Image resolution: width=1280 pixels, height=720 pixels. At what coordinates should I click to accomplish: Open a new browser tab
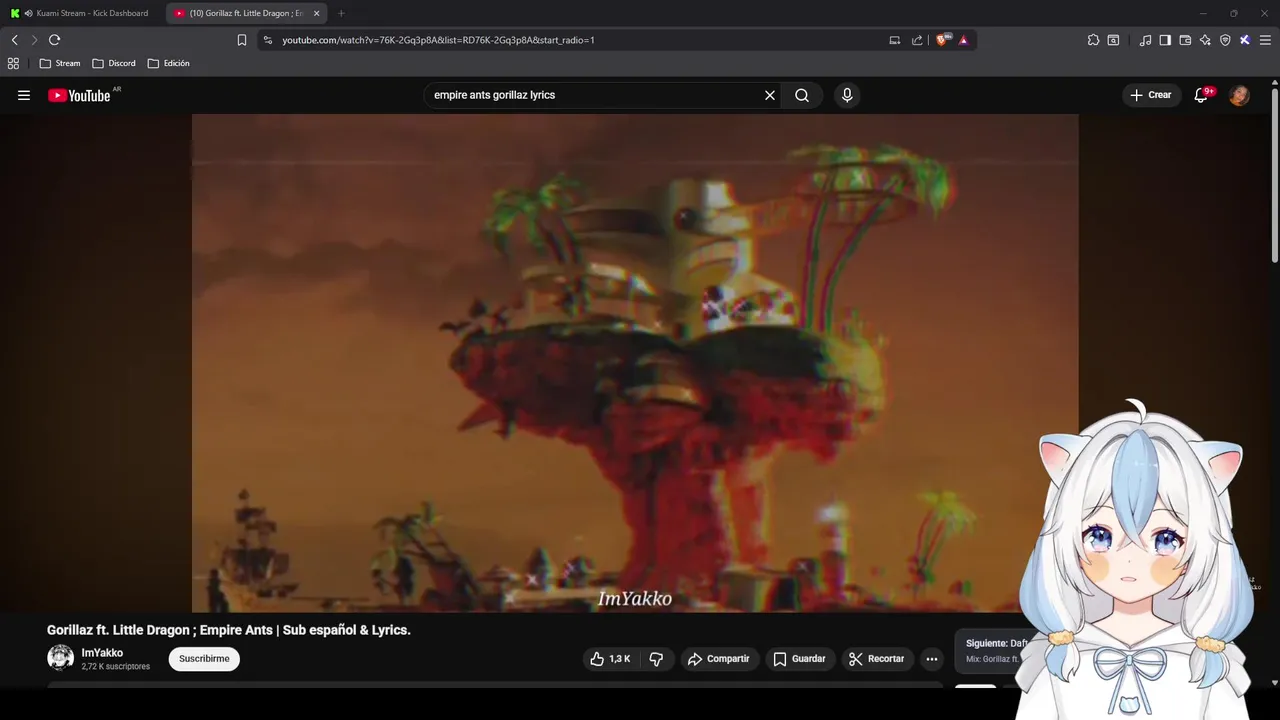tap(341, 13)
